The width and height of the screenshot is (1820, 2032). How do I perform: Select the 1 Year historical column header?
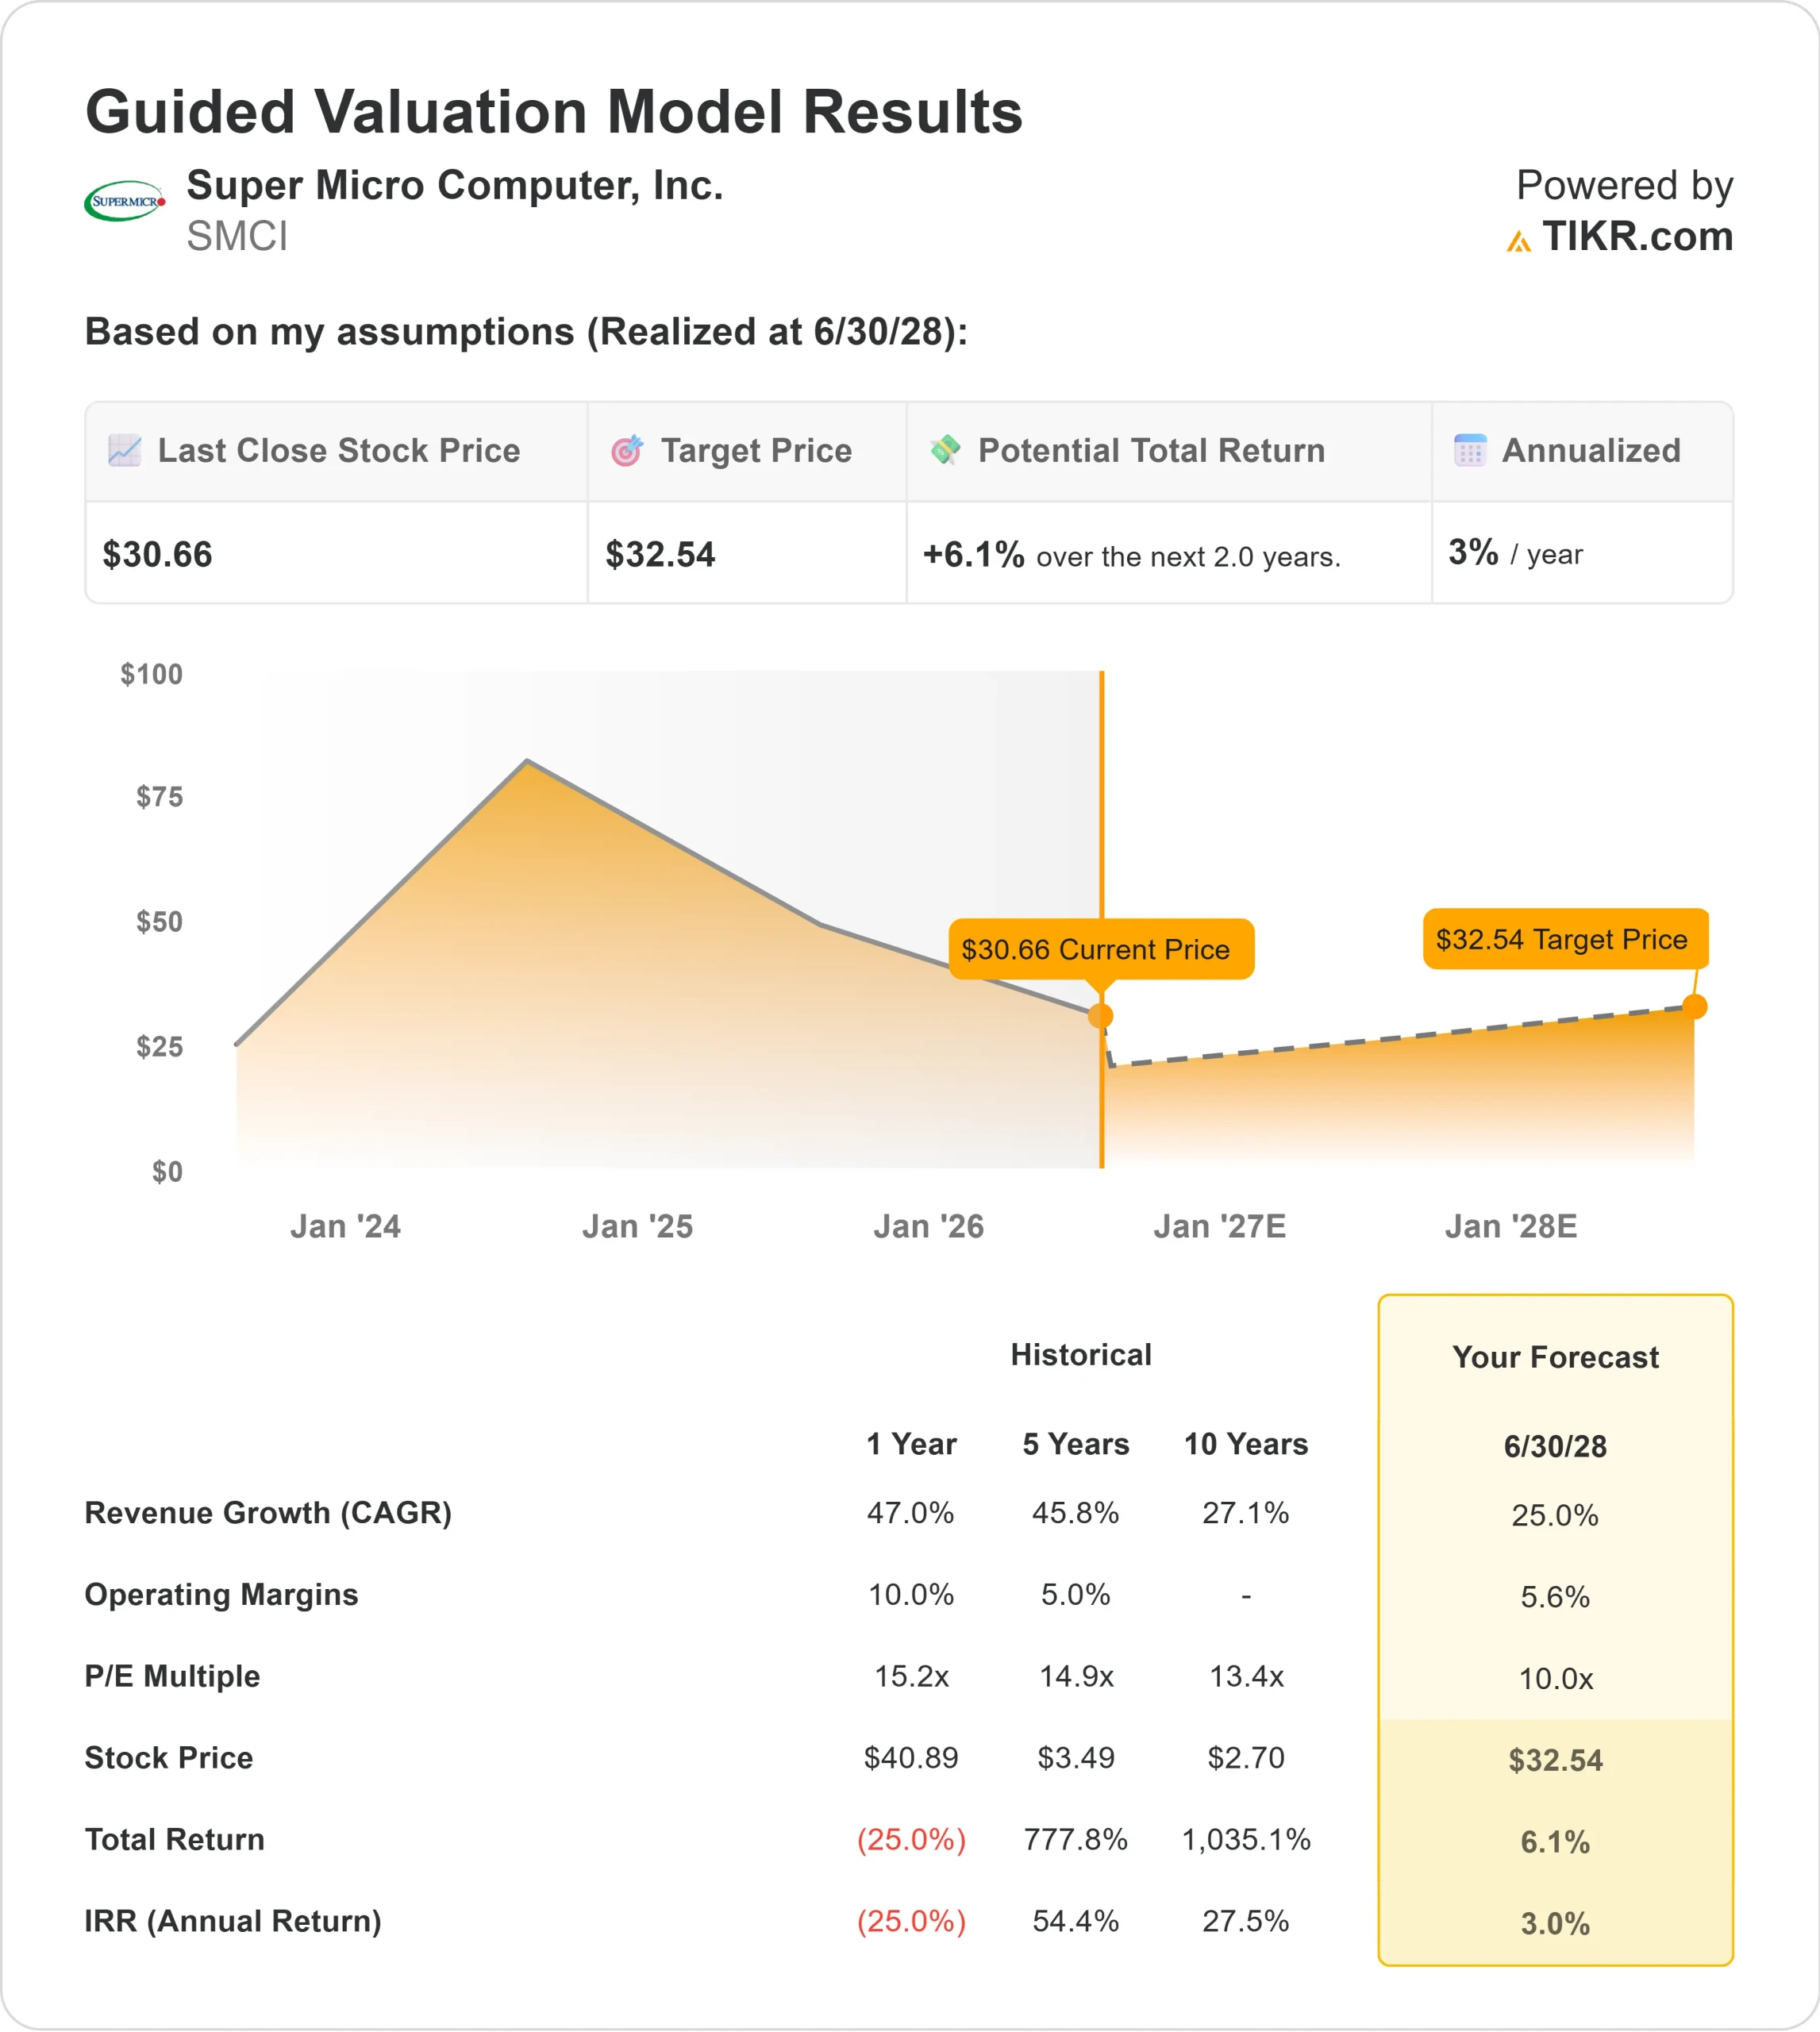pyautogui.click(x=911, y=1444)
